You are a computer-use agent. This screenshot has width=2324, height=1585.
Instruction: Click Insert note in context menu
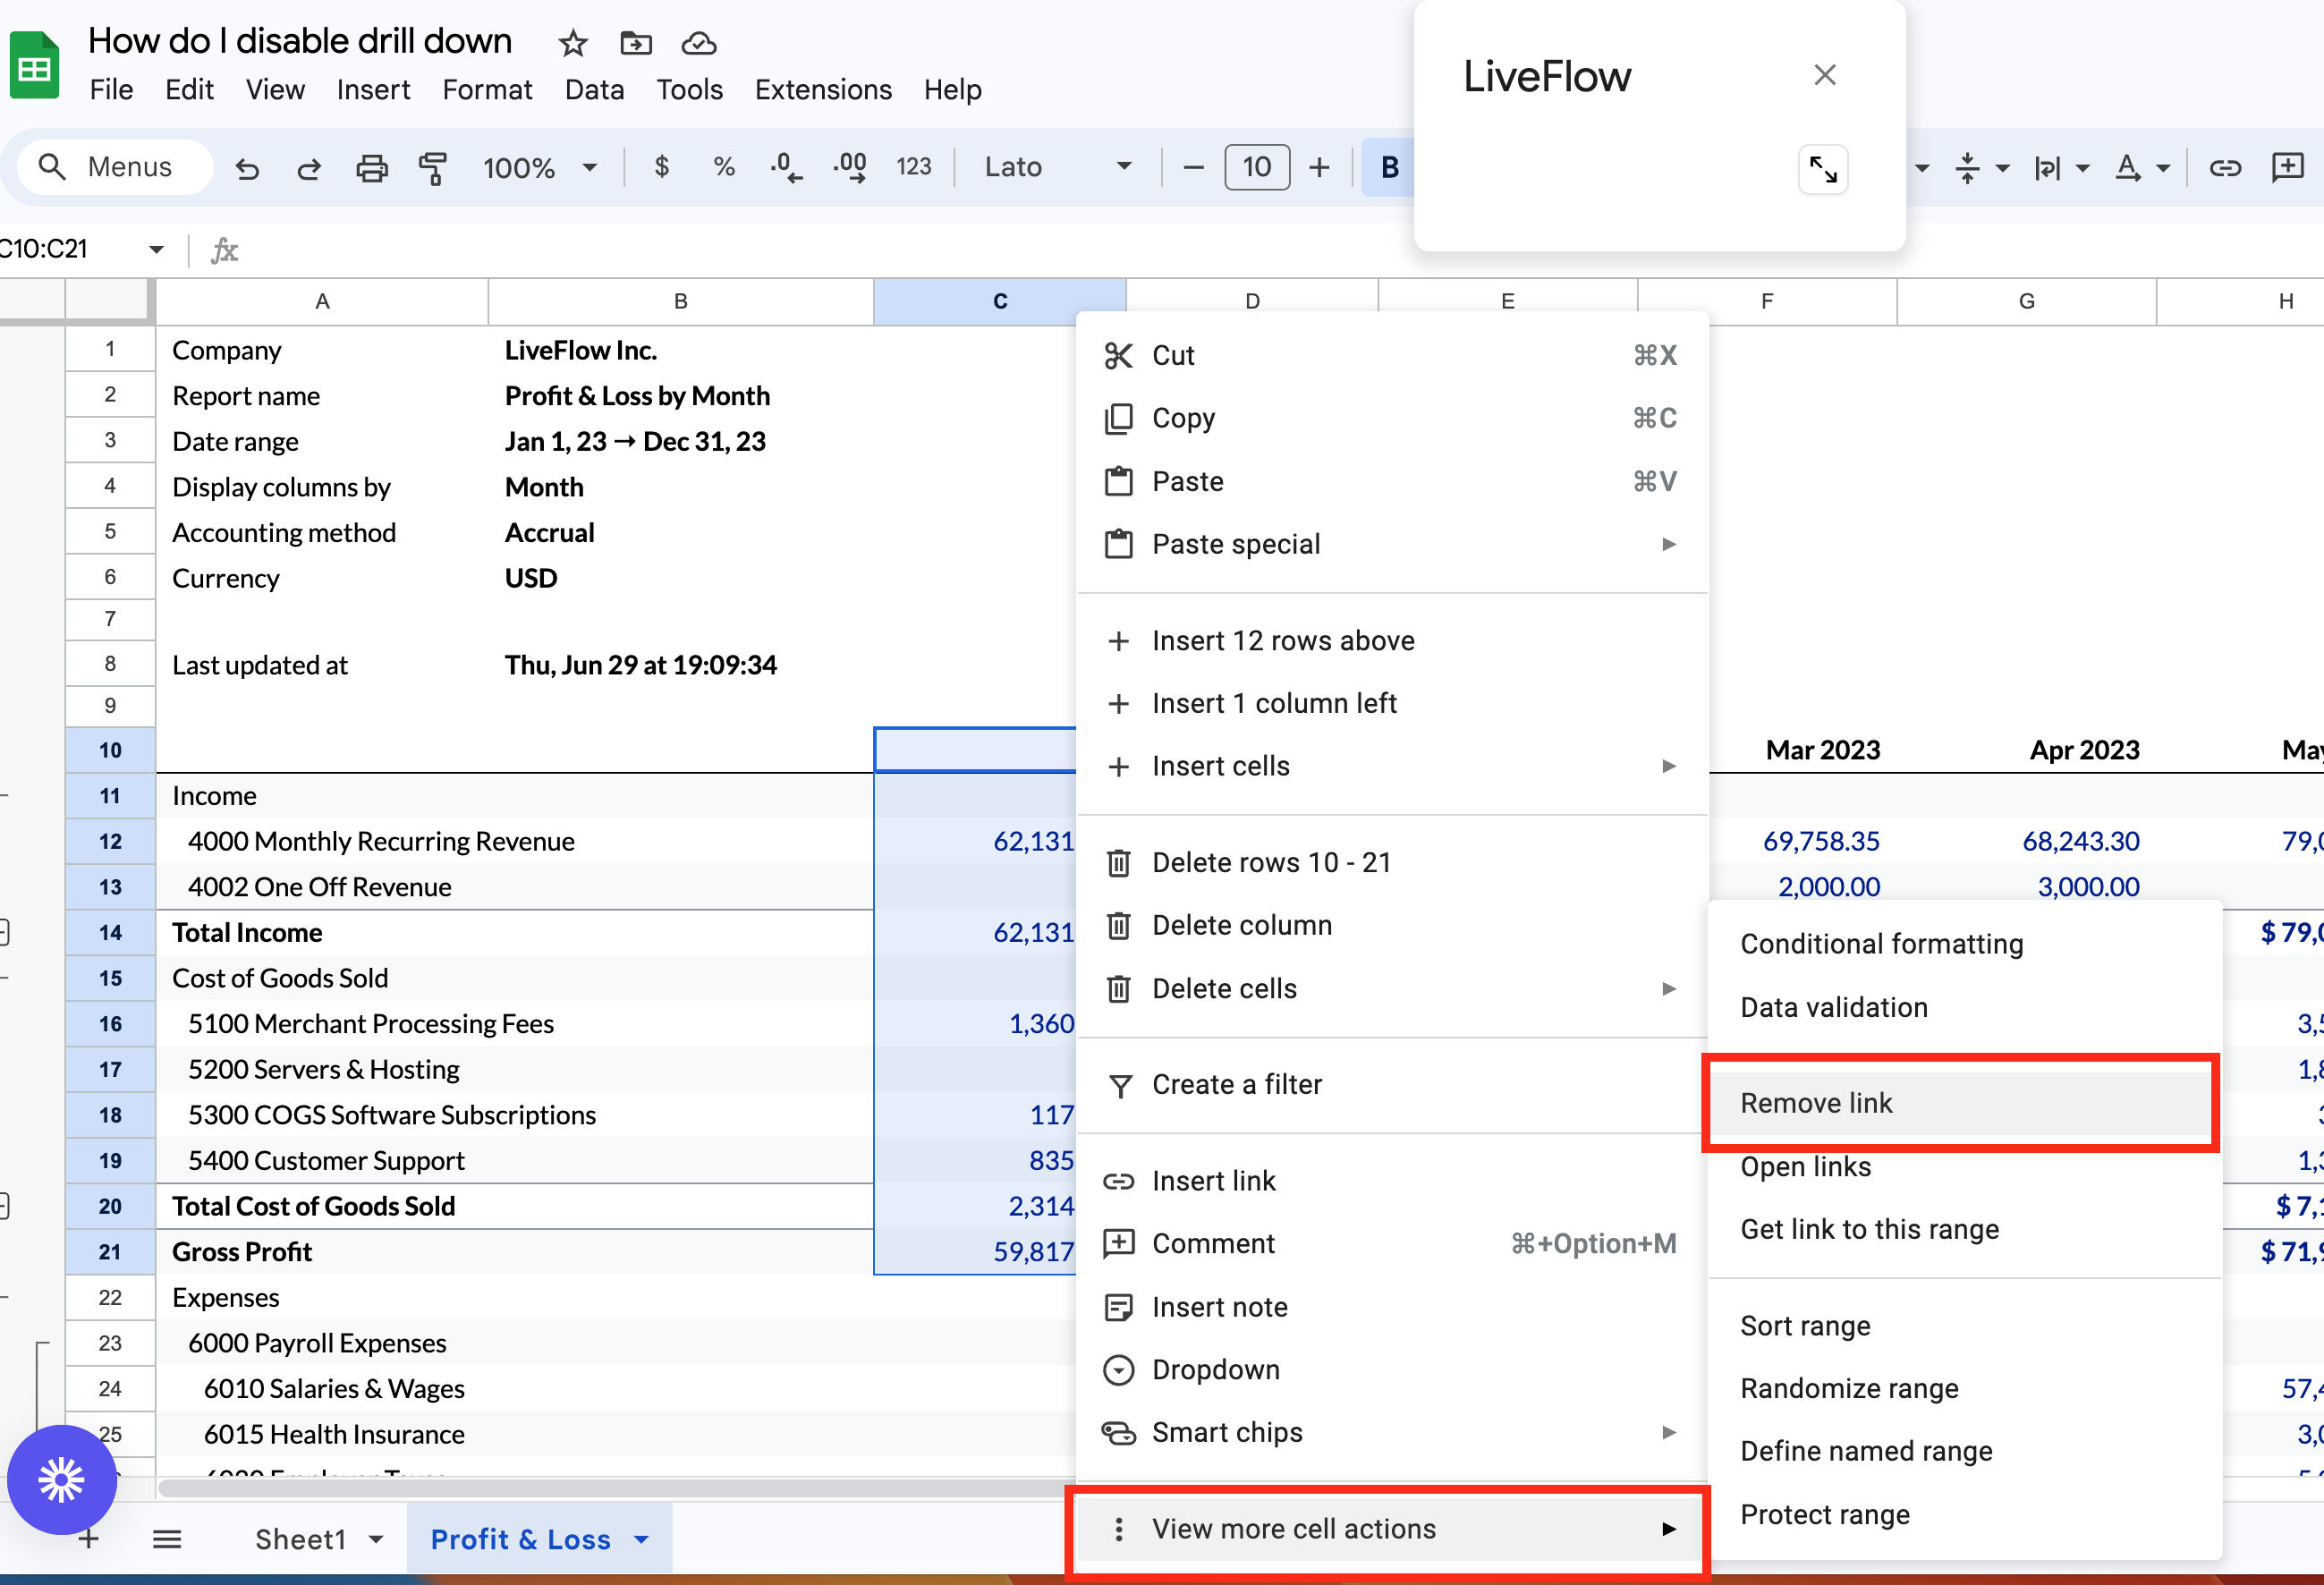click(x=1392, y=1307)
